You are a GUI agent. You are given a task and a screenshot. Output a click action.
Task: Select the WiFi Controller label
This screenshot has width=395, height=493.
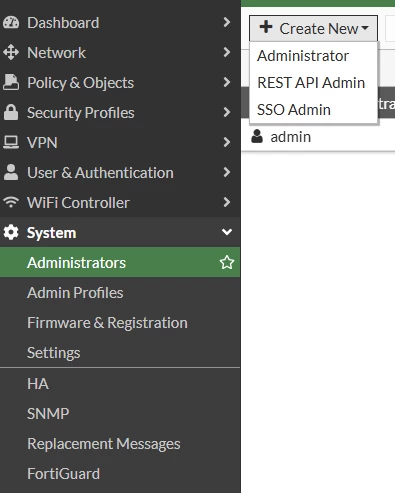(78, 203)
